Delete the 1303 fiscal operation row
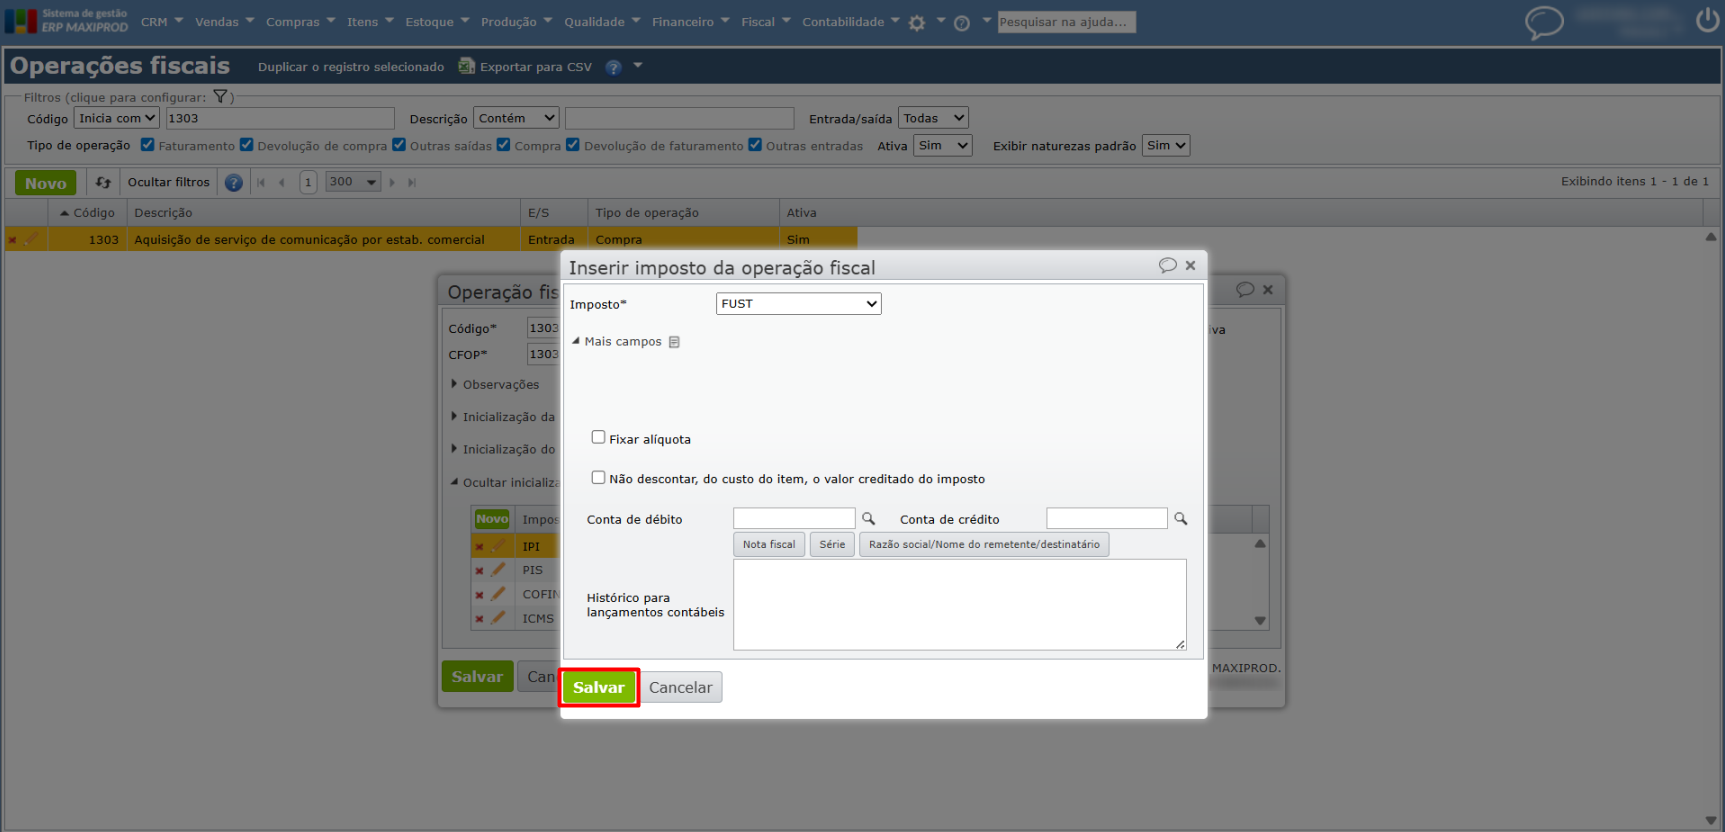This screenshot has height=832, width=1725. coord(13,240)
